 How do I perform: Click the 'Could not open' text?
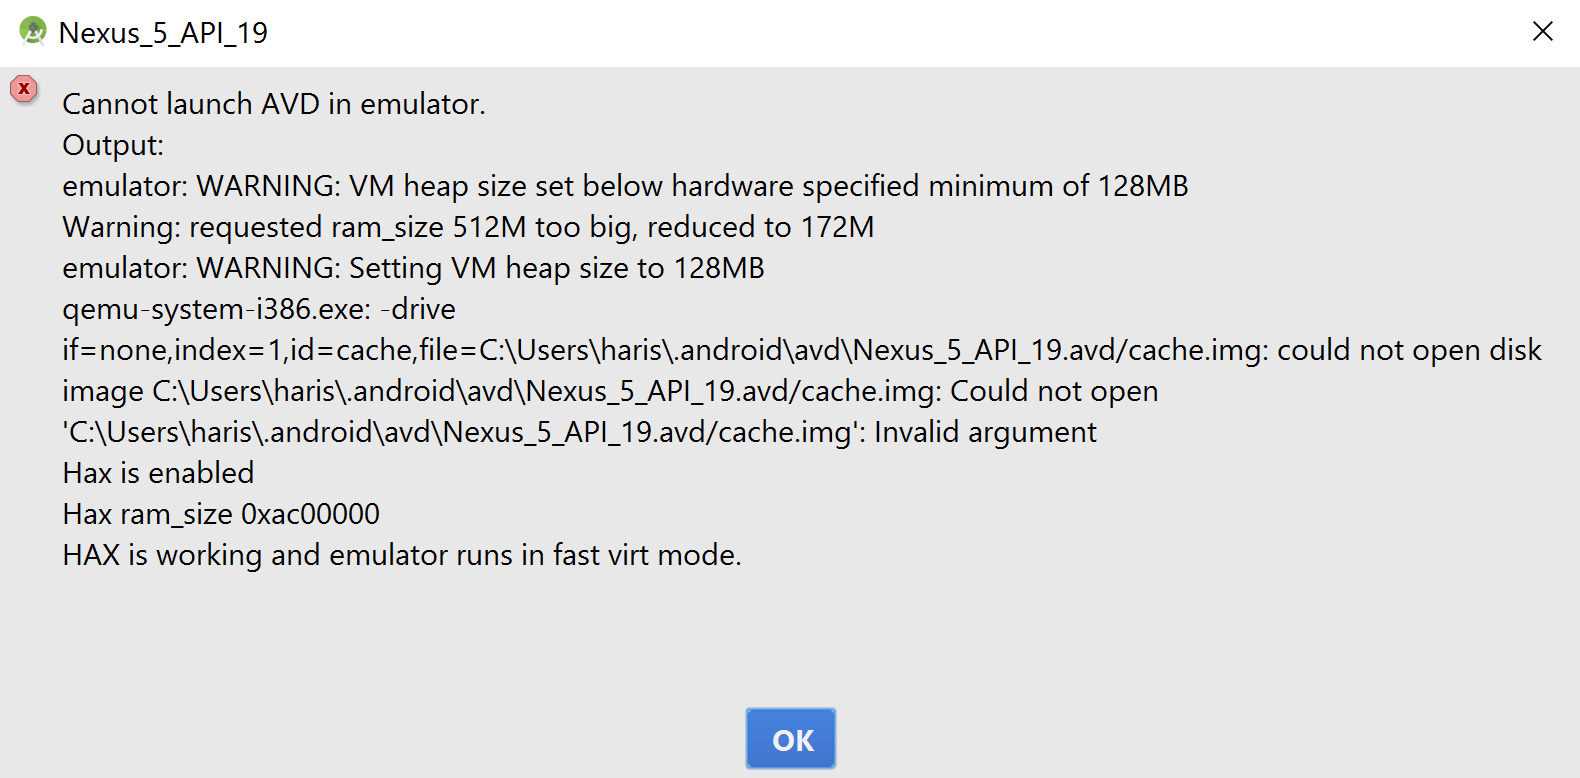pyautogui.click(x=1054, y=391)
